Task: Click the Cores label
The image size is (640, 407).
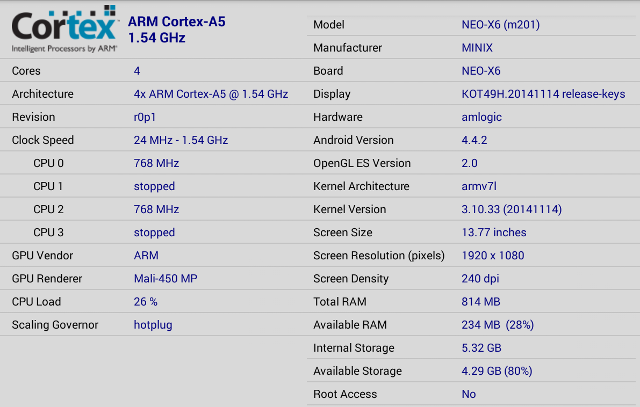Action: coord(26,71)
